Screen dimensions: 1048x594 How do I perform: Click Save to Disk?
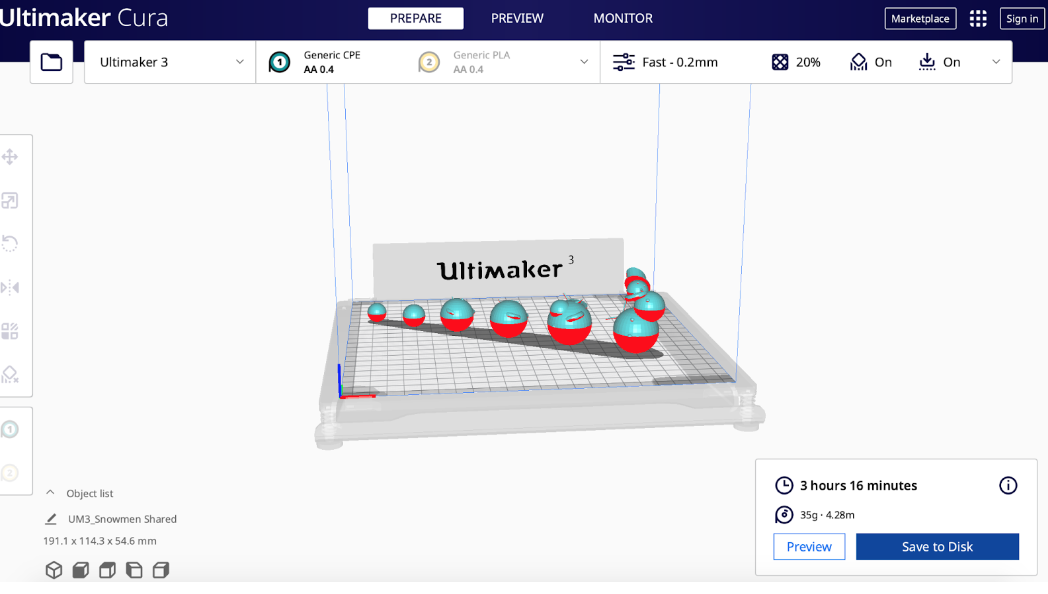[937, 547]
